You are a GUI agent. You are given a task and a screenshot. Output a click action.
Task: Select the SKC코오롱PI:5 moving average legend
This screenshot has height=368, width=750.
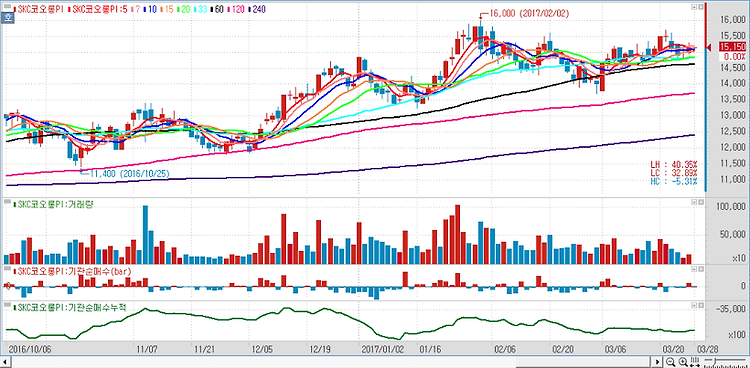coord(98,9)
